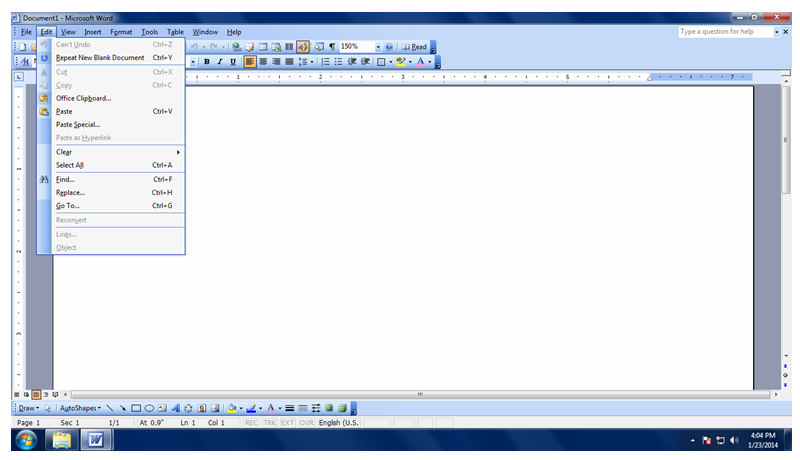Toggle Align Left paragraph alignment
The image size is (800, 460).
[249, 62]
